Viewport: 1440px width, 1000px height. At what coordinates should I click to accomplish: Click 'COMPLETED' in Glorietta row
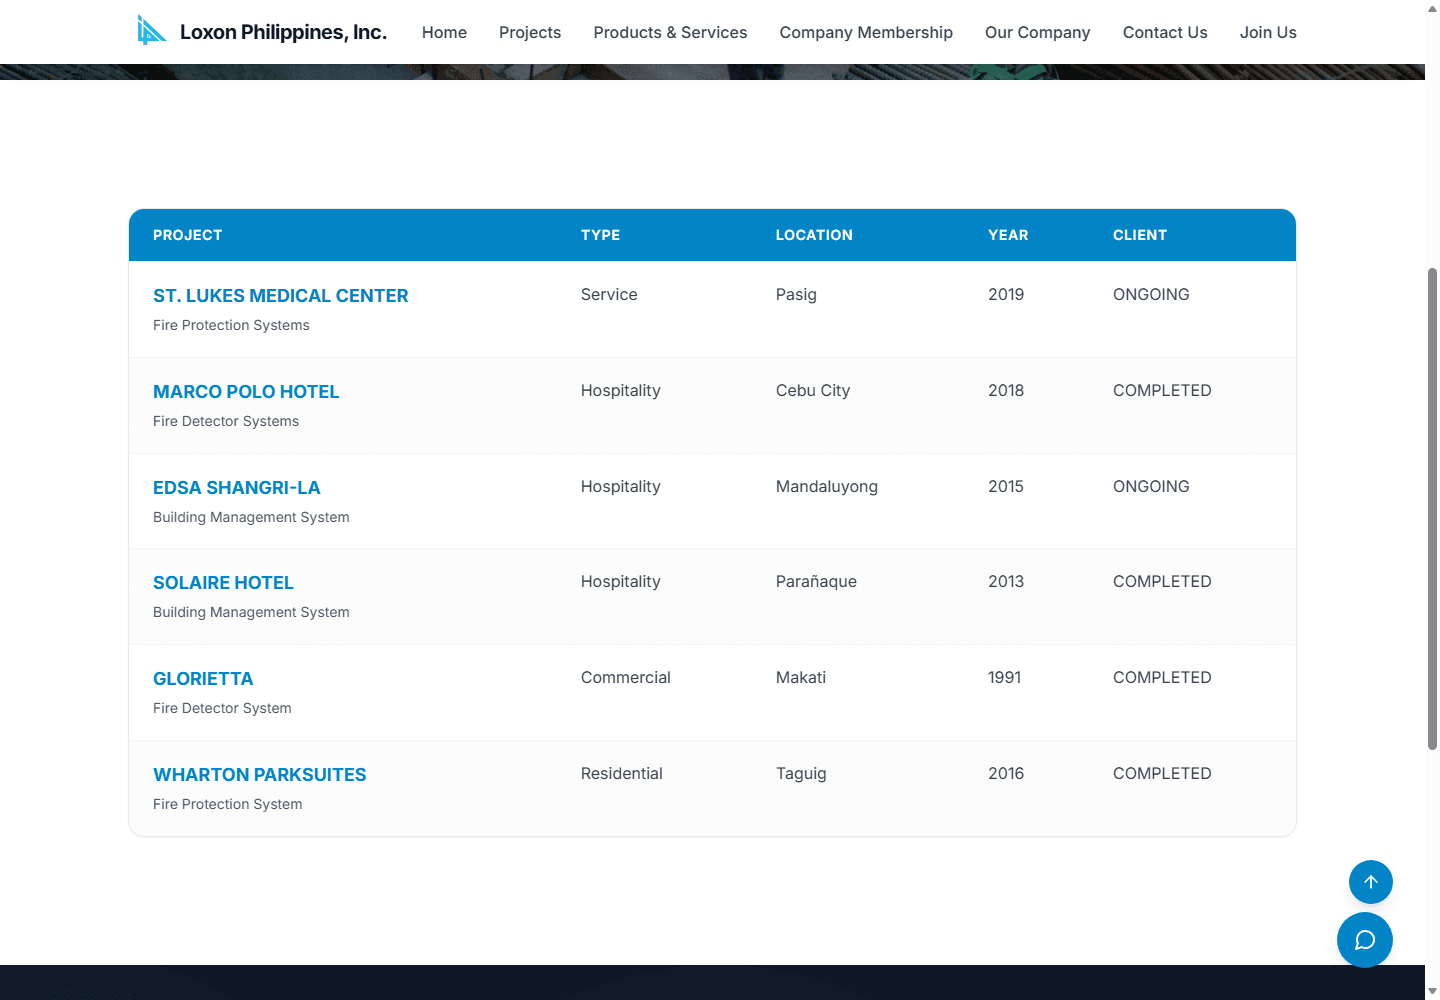(1162, 677)
